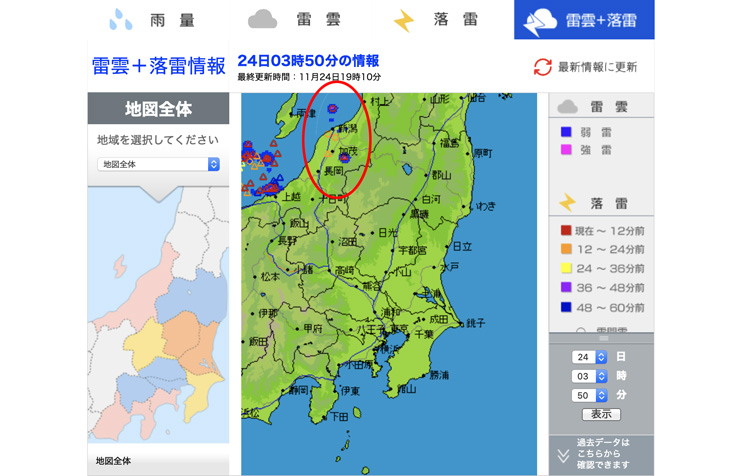Viewport: 740px width, 476px height.
Task: Click the red refresh arrows icon
Action: [x=542, y=67]
